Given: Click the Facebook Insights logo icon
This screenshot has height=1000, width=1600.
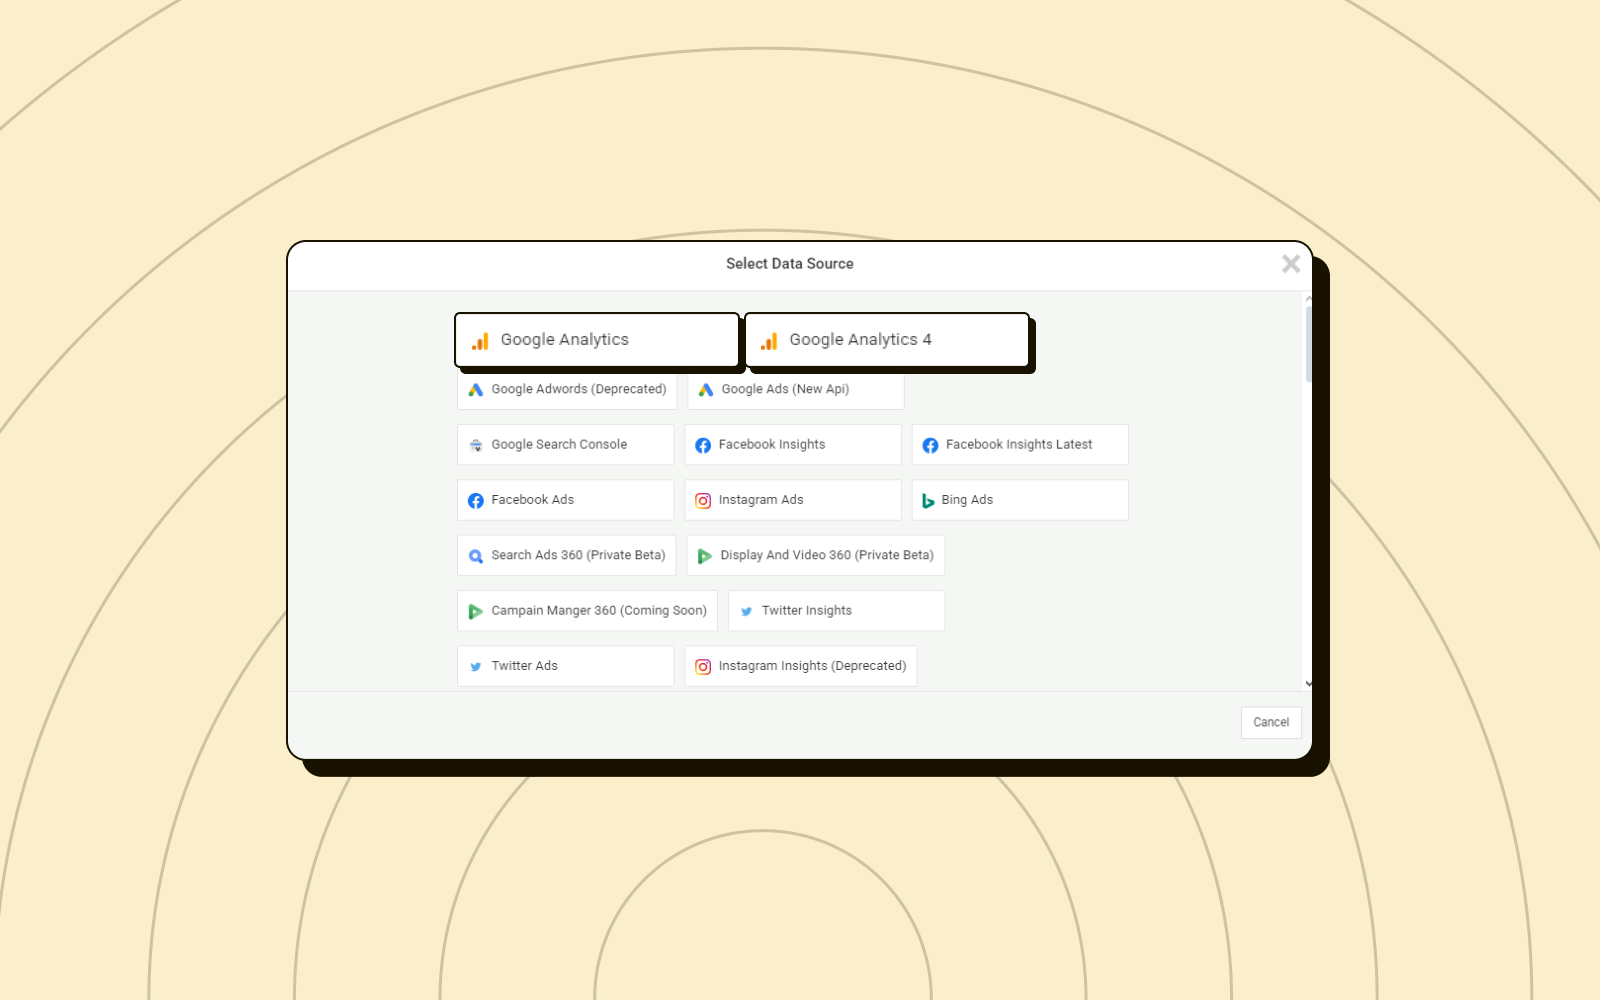Looking at the screenshot, I should pyautogui.click(x=703, y=445).
